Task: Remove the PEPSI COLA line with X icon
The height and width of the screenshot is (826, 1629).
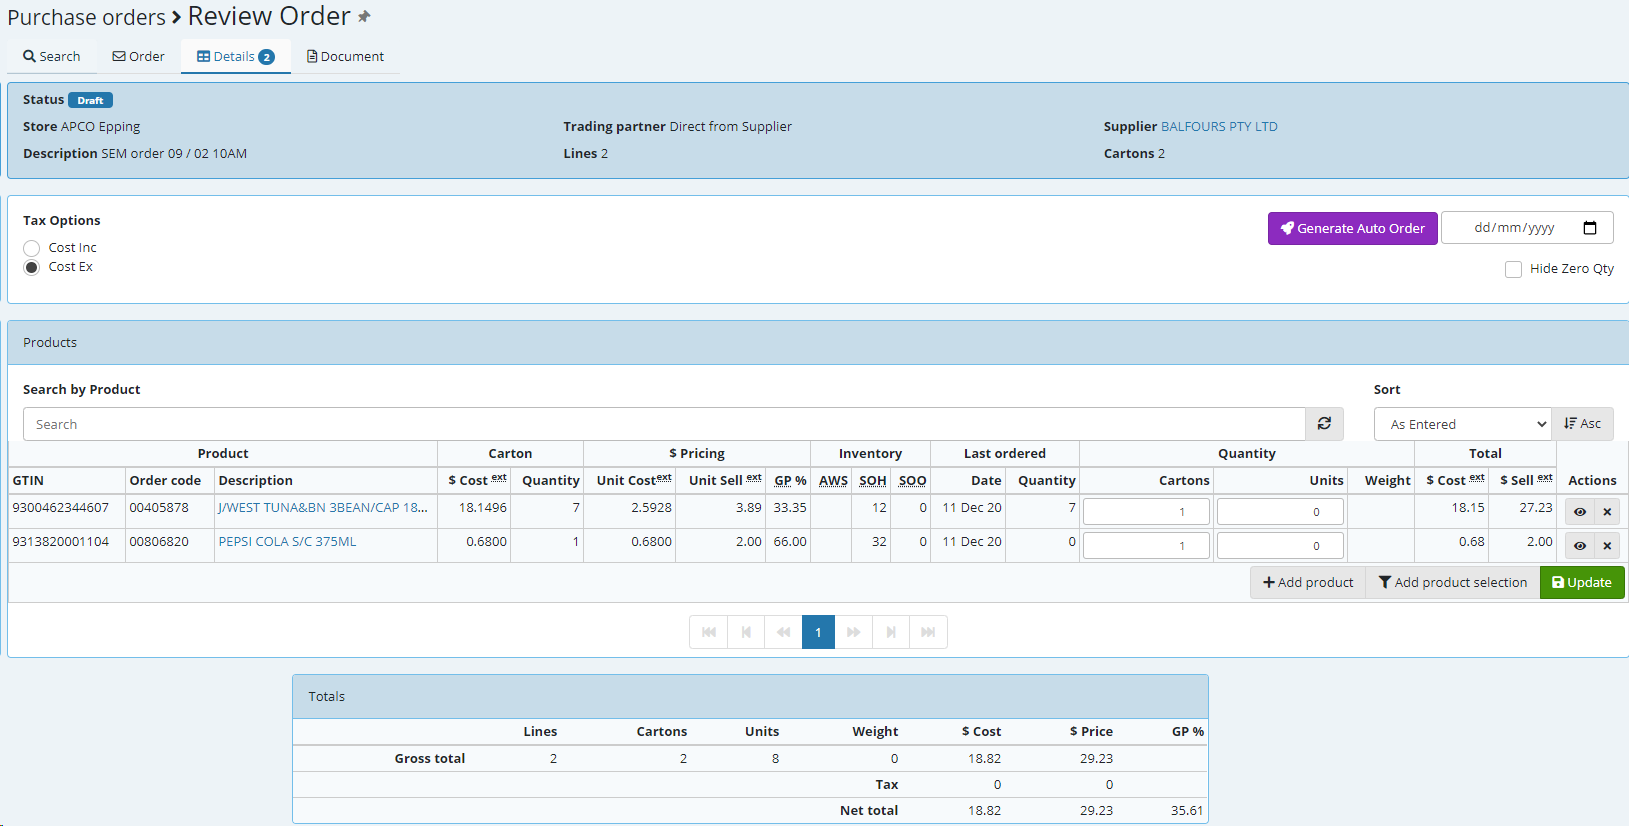Action: [1607, 546]
